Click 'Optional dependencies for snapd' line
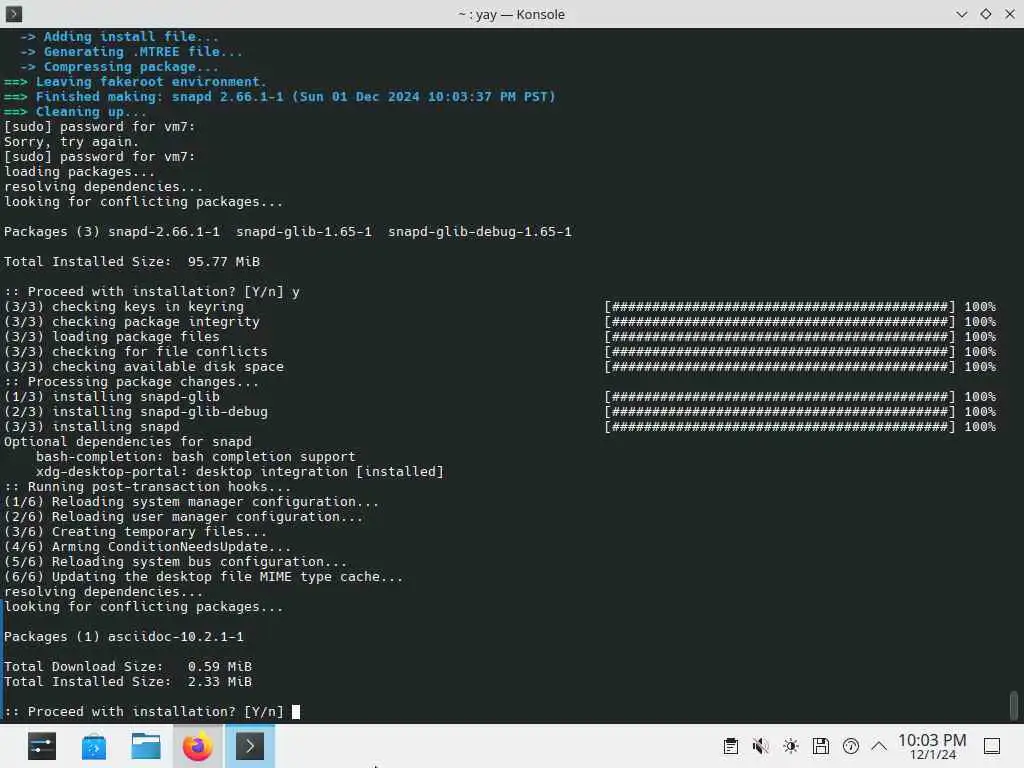Screen dimensions: 1024x768 [127, 441]
